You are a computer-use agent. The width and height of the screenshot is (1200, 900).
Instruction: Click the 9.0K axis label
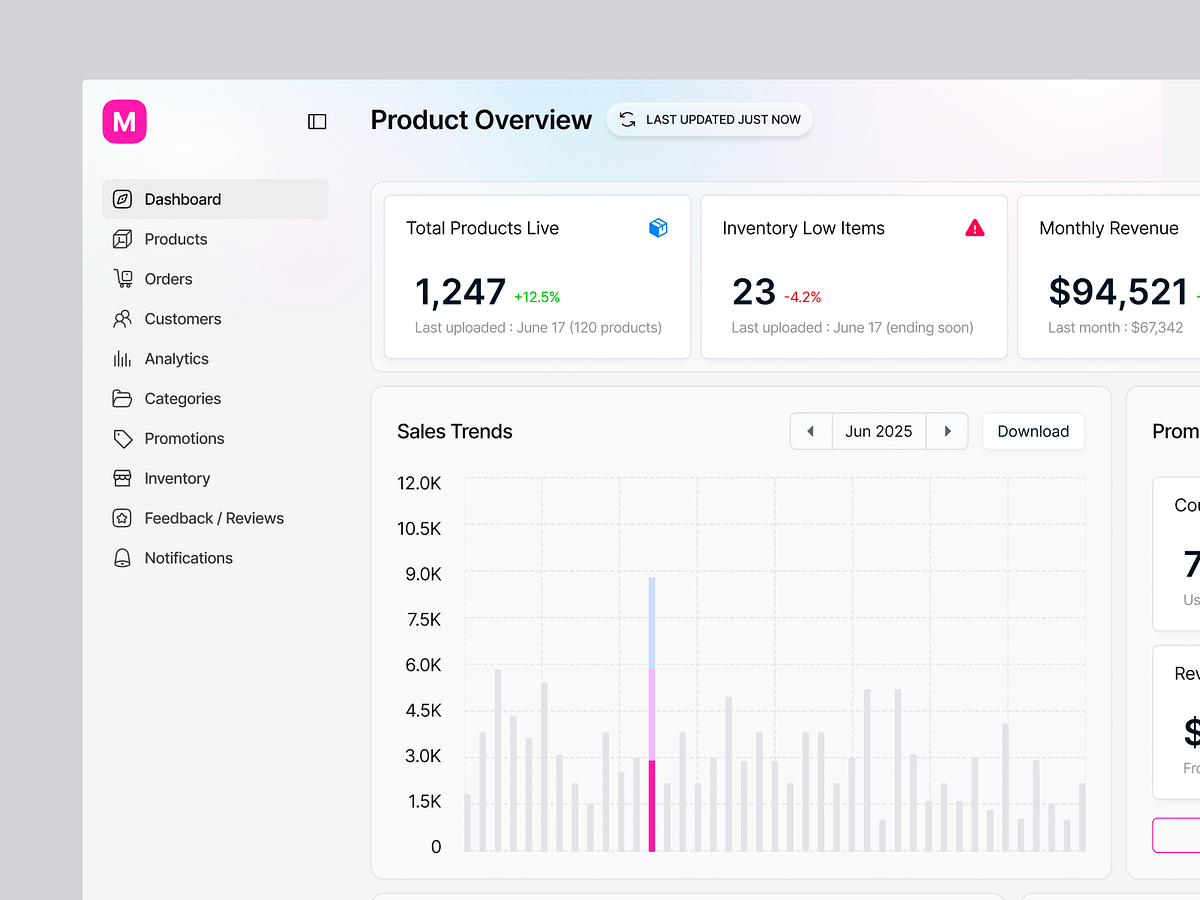pyautogui.click(x=423, y=574)
